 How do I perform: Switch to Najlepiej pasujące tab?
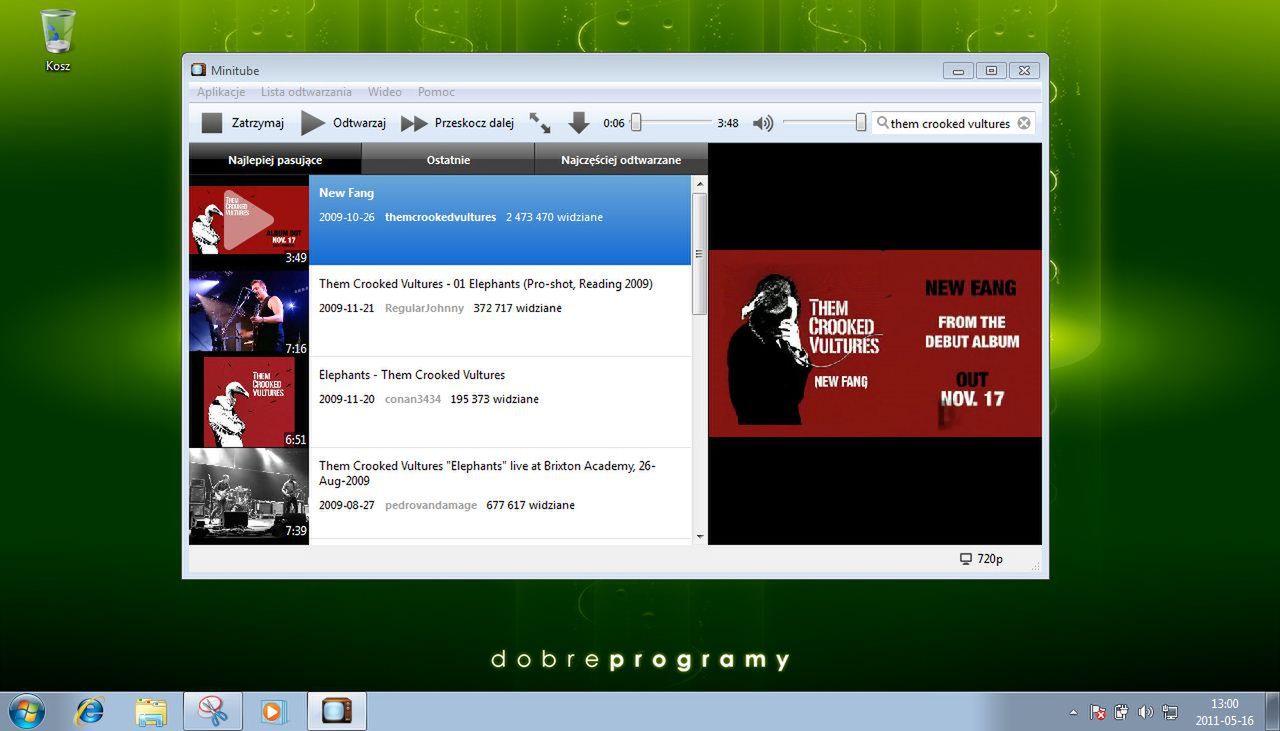275,160
